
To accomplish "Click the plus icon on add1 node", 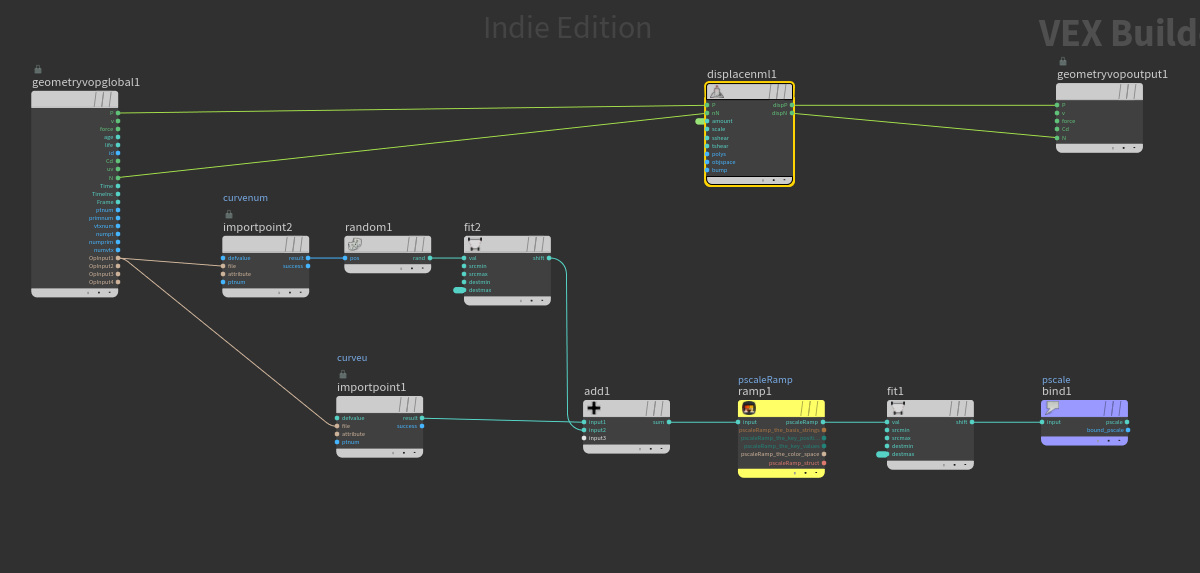I will coord(594,408).
